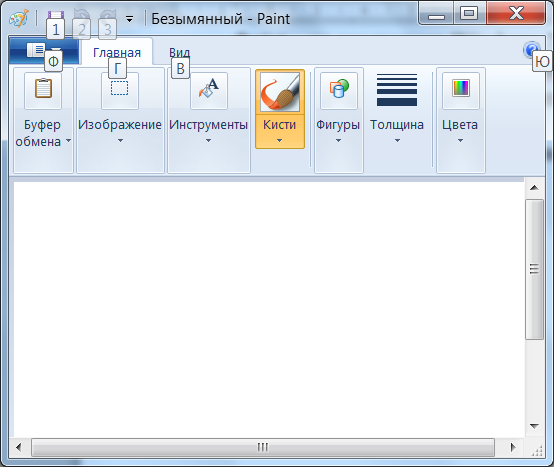
Task: Click the Толщина line thickness icon
Action: (397, 90)
